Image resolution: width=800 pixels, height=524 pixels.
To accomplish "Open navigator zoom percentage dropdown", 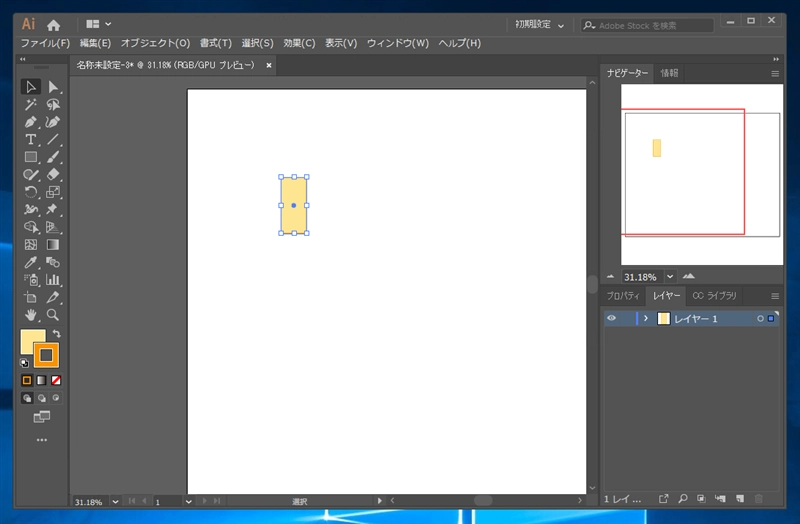I will 670,277.
